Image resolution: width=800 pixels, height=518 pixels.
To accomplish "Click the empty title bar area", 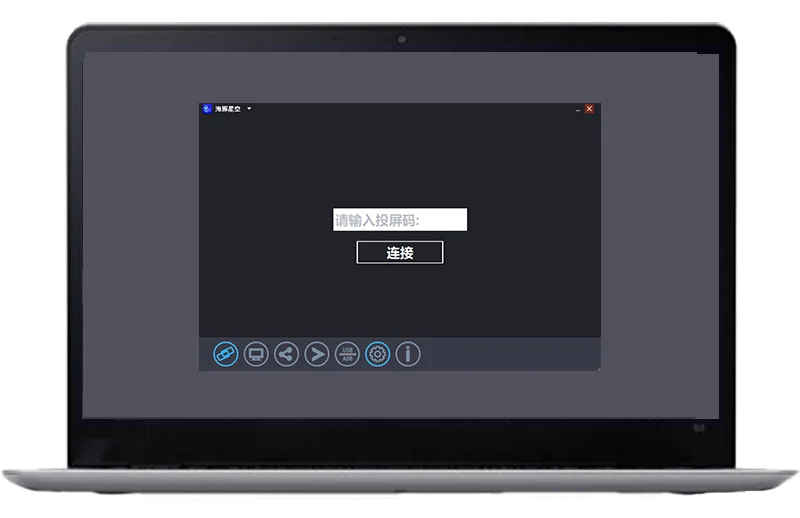I will (x=408, y=109).
